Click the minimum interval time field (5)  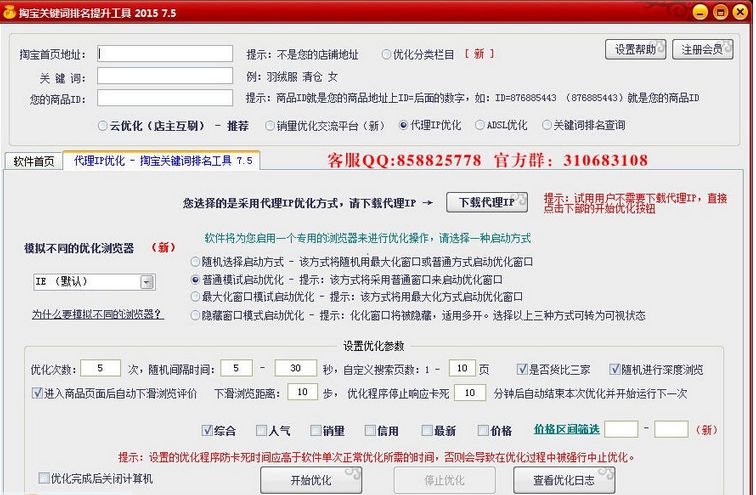coord(236,368)
